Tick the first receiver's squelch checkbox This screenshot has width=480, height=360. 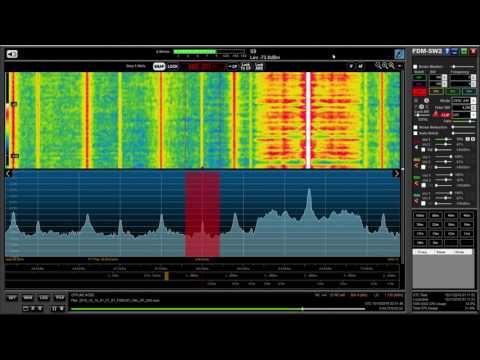(423, 149)
